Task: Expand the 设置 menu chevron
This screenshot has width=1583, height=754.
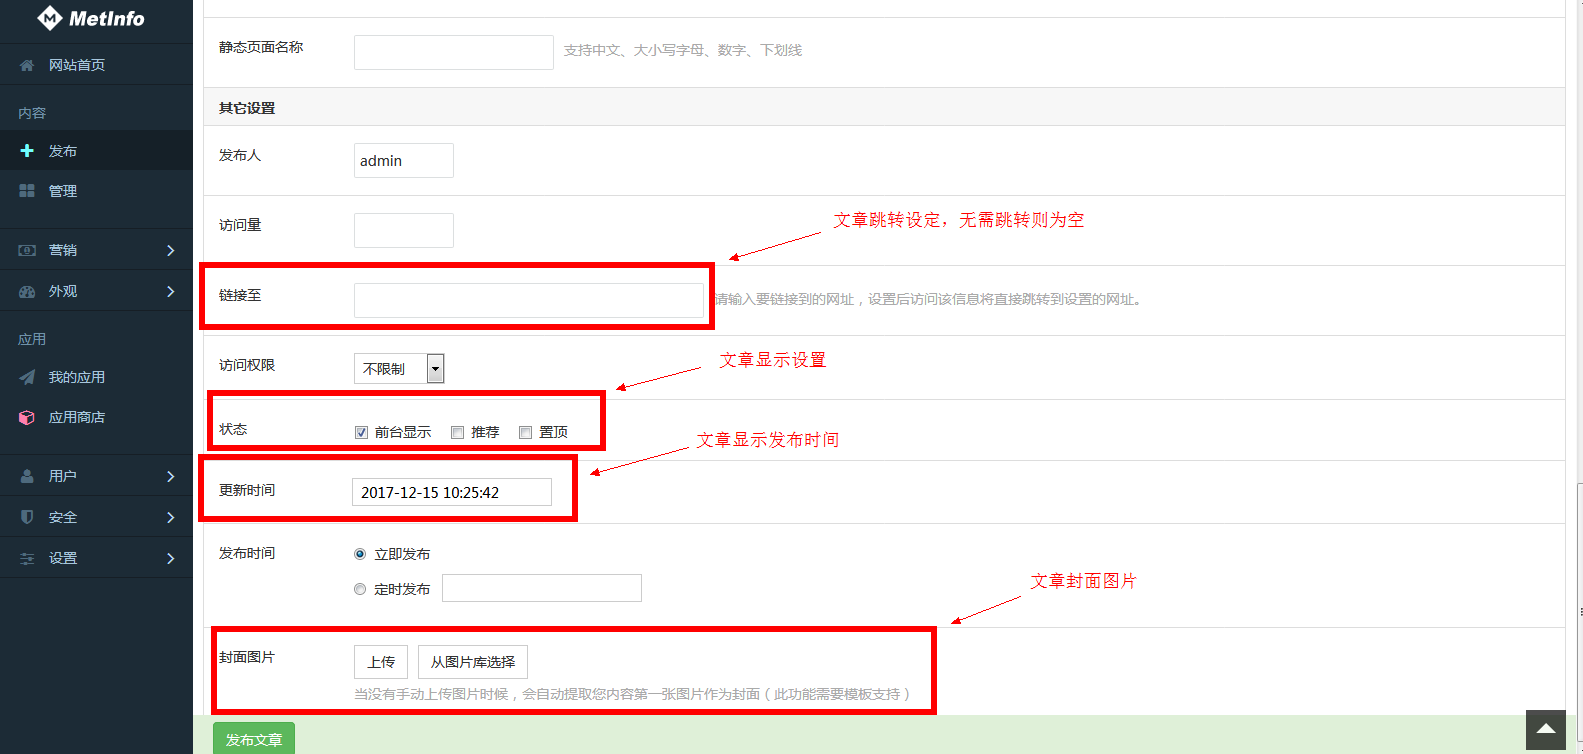Action: [171, 558]
